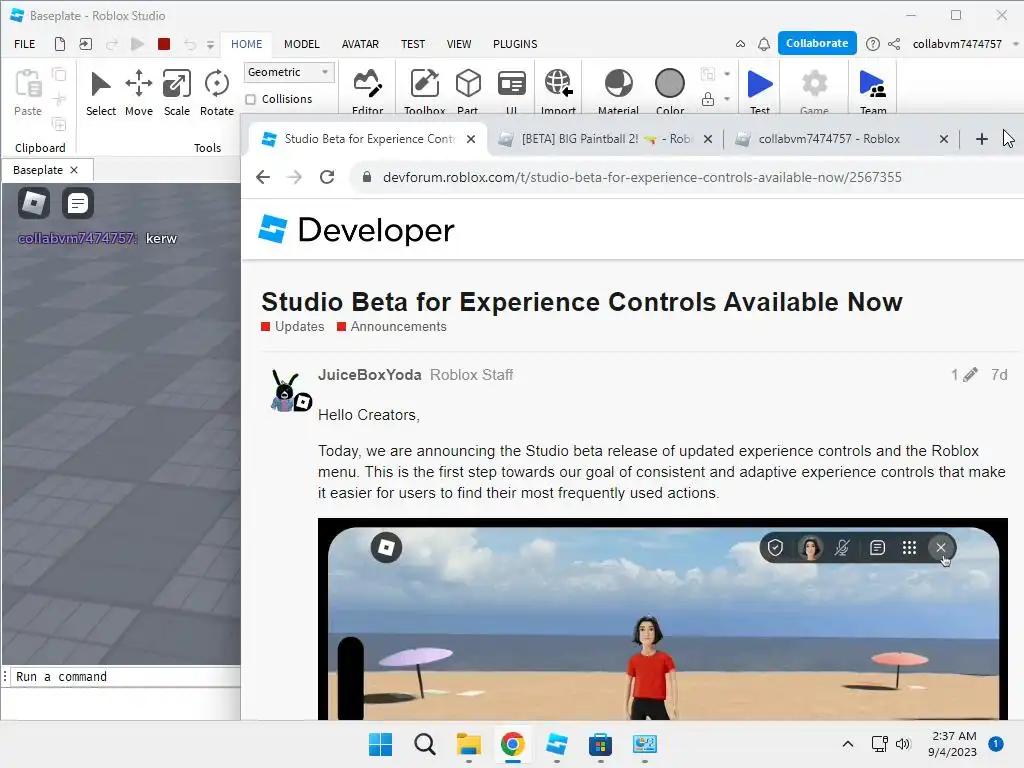Click the Roblox Studio taskbar icon
Screen dimensions: 1024x768
556,744
